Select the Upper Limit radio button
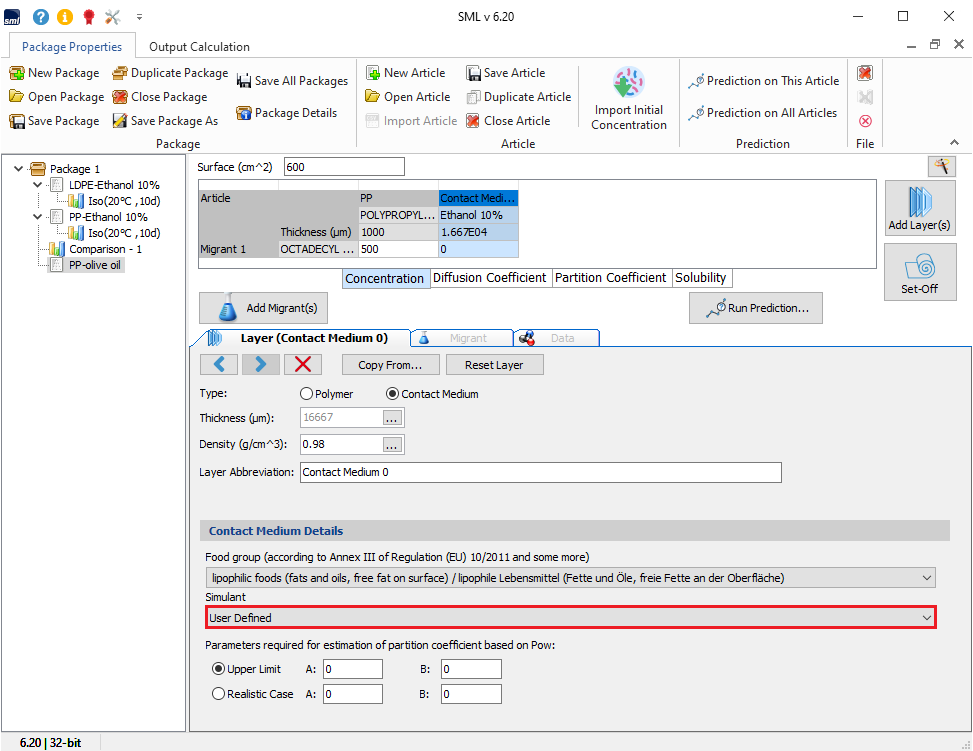Screen dimensions: 973x751 [218, 669]
